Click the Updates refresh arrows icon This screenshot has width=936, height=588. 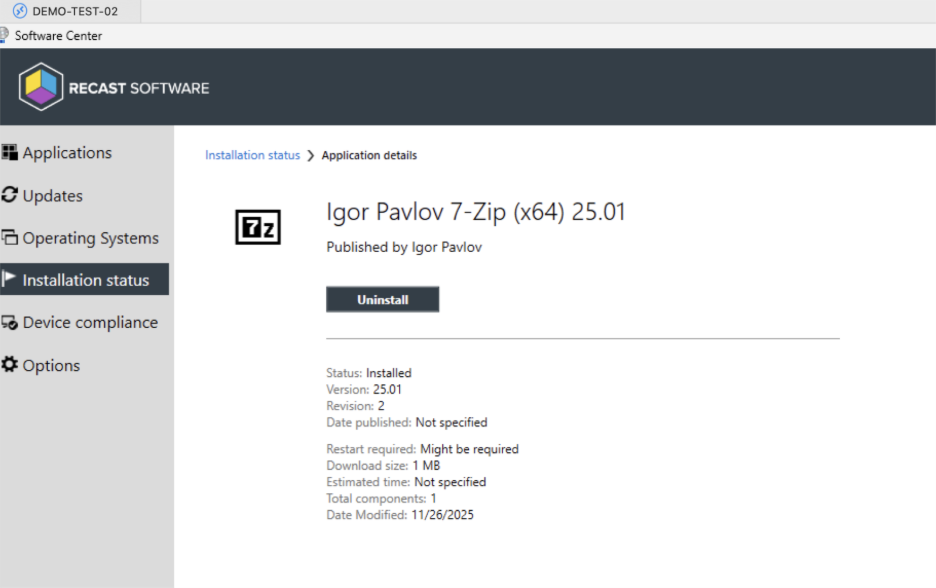click(10, 195)
